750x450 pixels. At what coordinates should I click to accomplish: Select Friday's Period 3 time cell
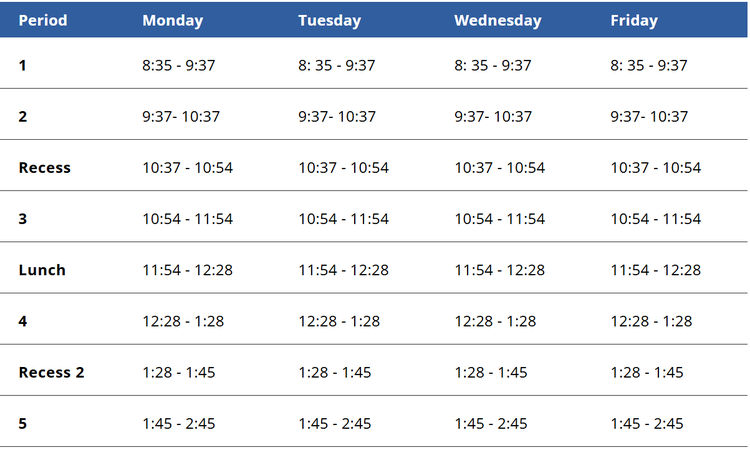click(656, 219)
